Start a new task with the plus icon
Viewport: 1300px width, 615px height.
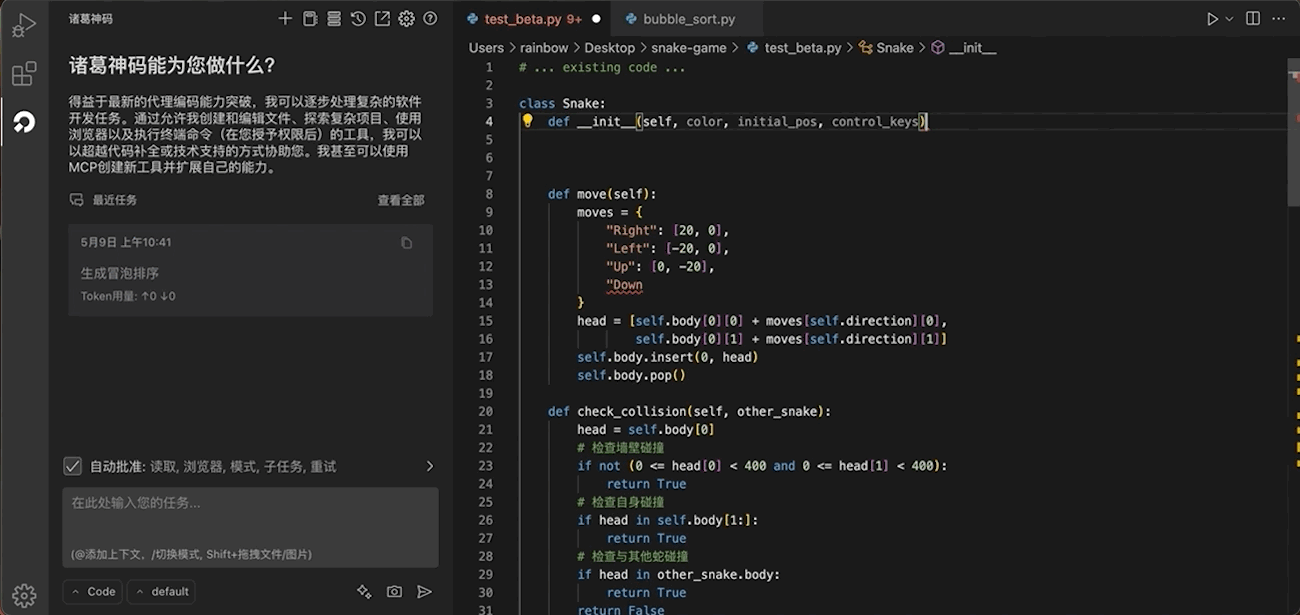pos(285,18)
